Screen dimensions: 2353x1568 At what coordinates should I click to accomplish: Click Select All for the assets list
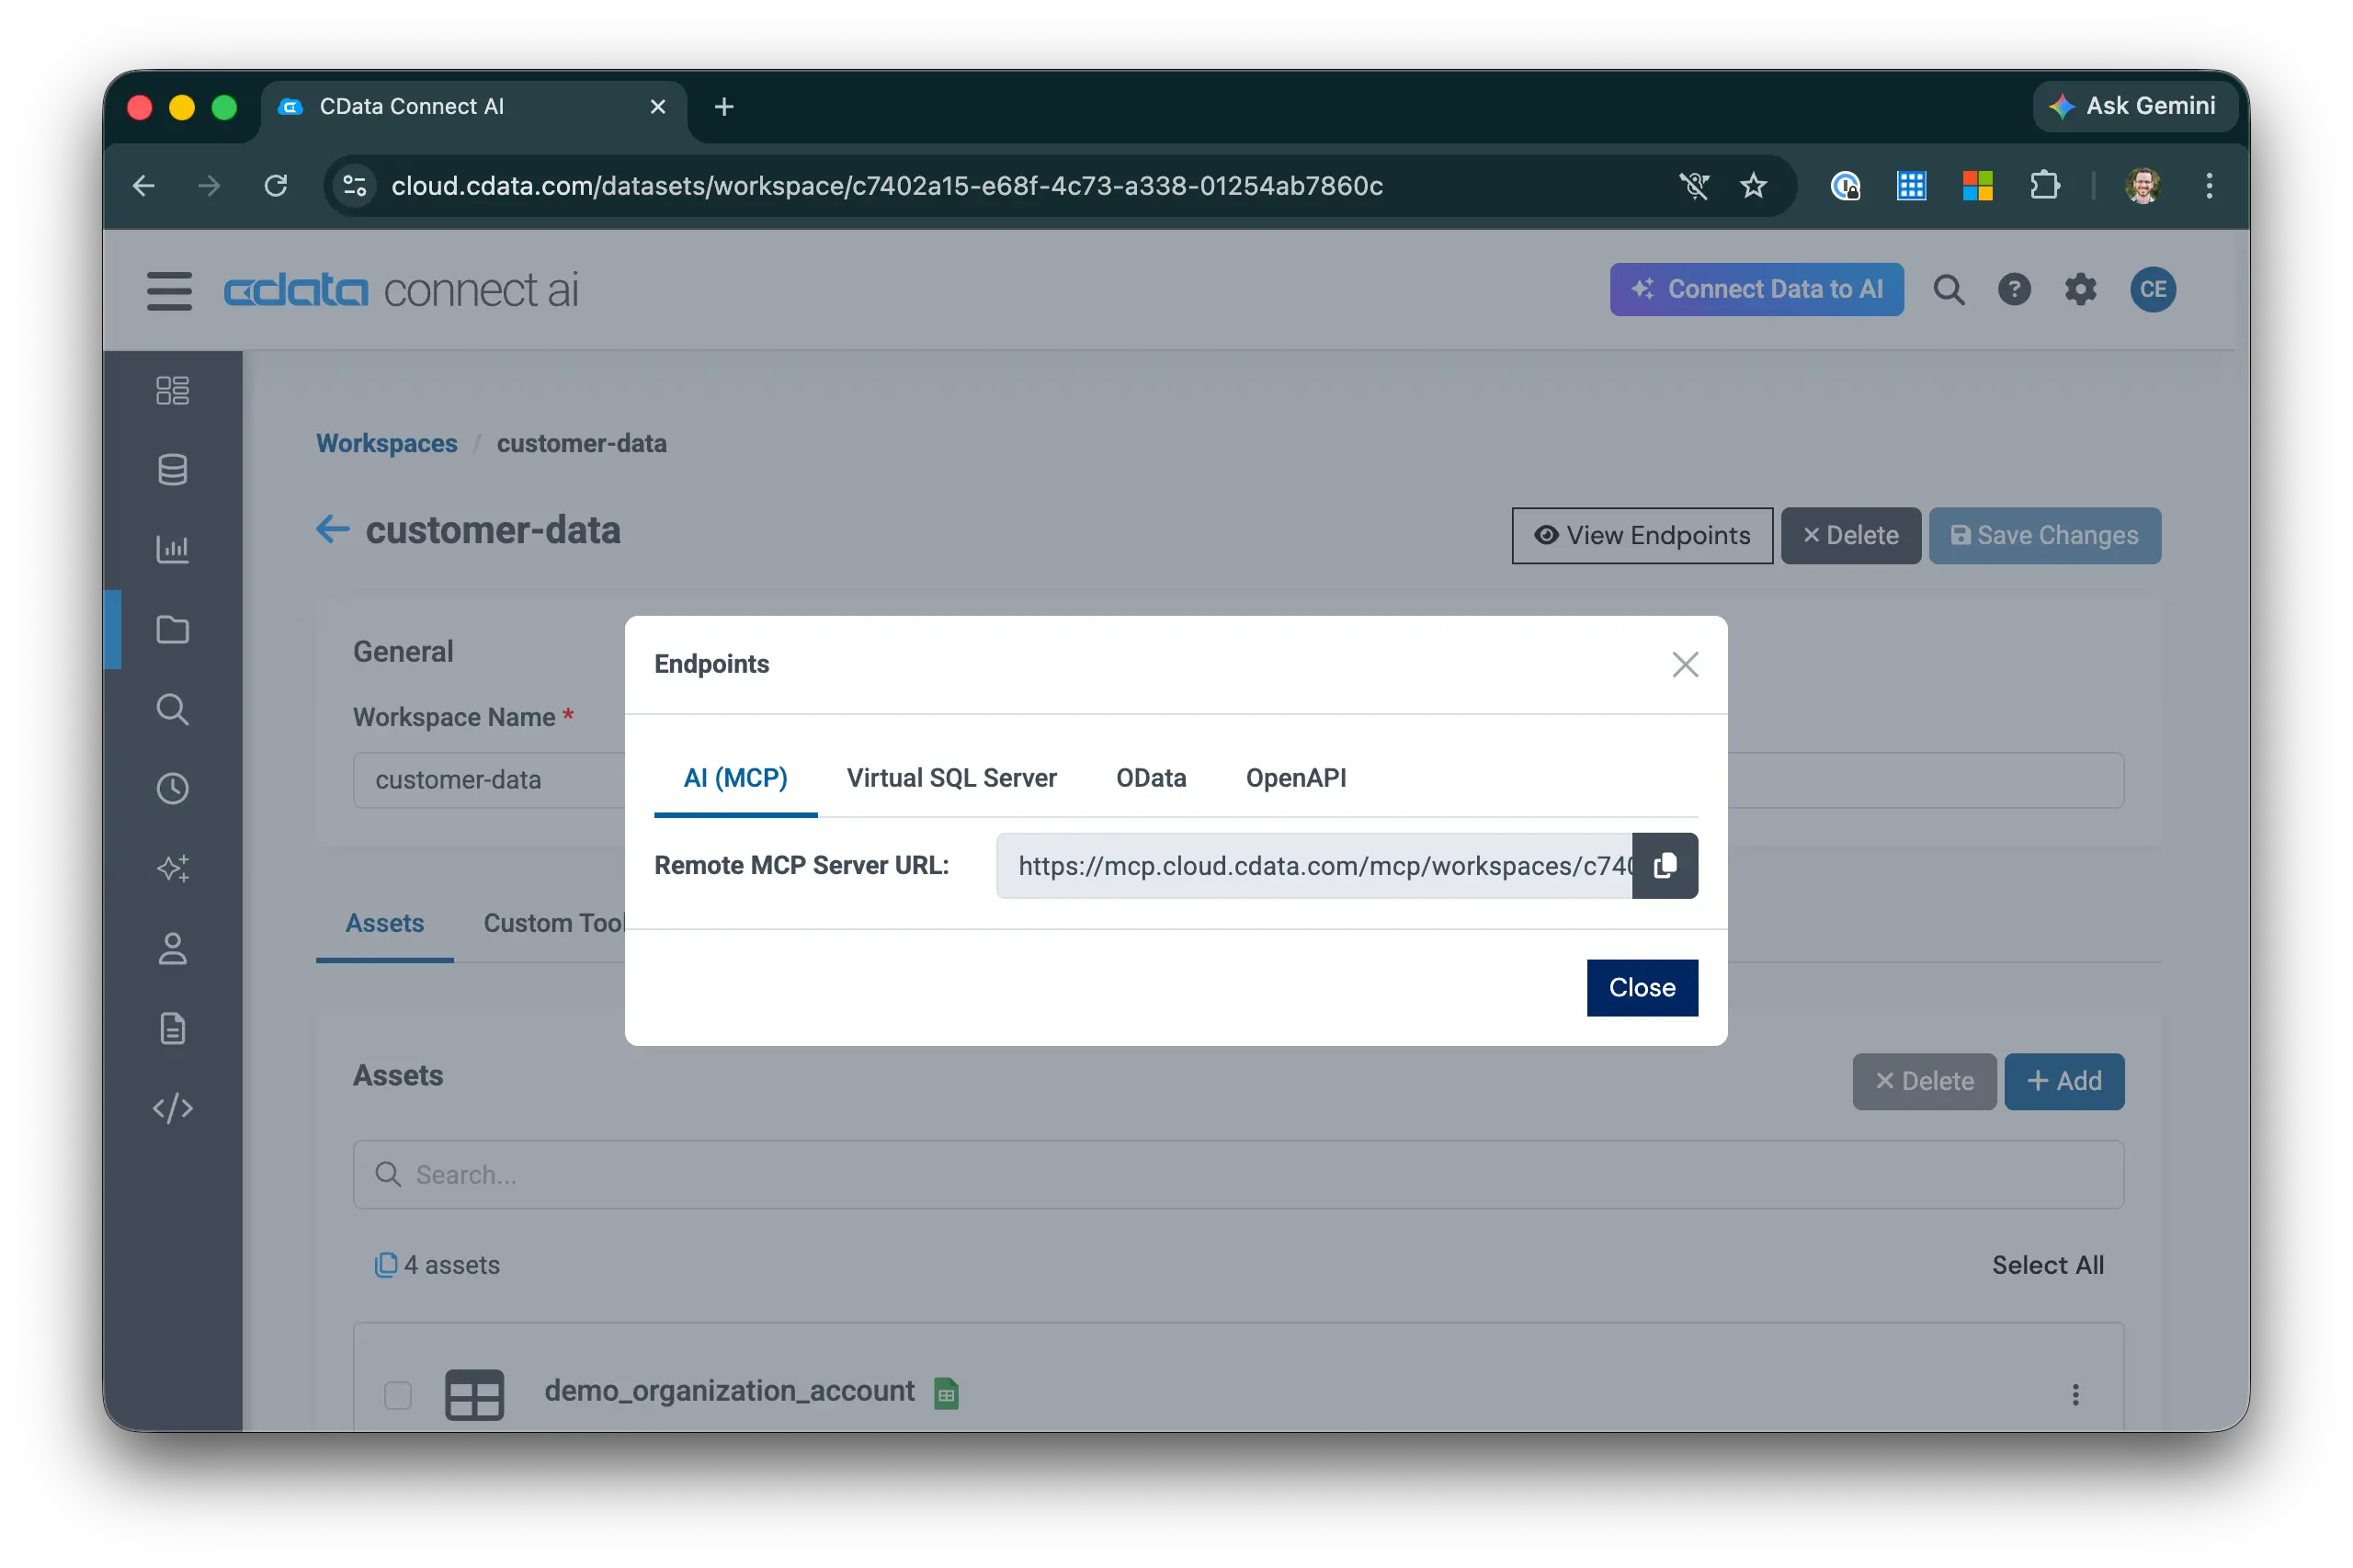[x=2047, y=1264]
